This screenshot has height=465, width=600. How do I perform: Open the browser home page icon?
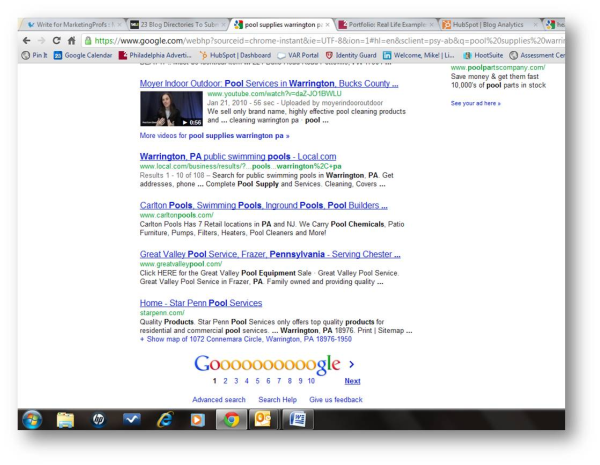point(72,41)
